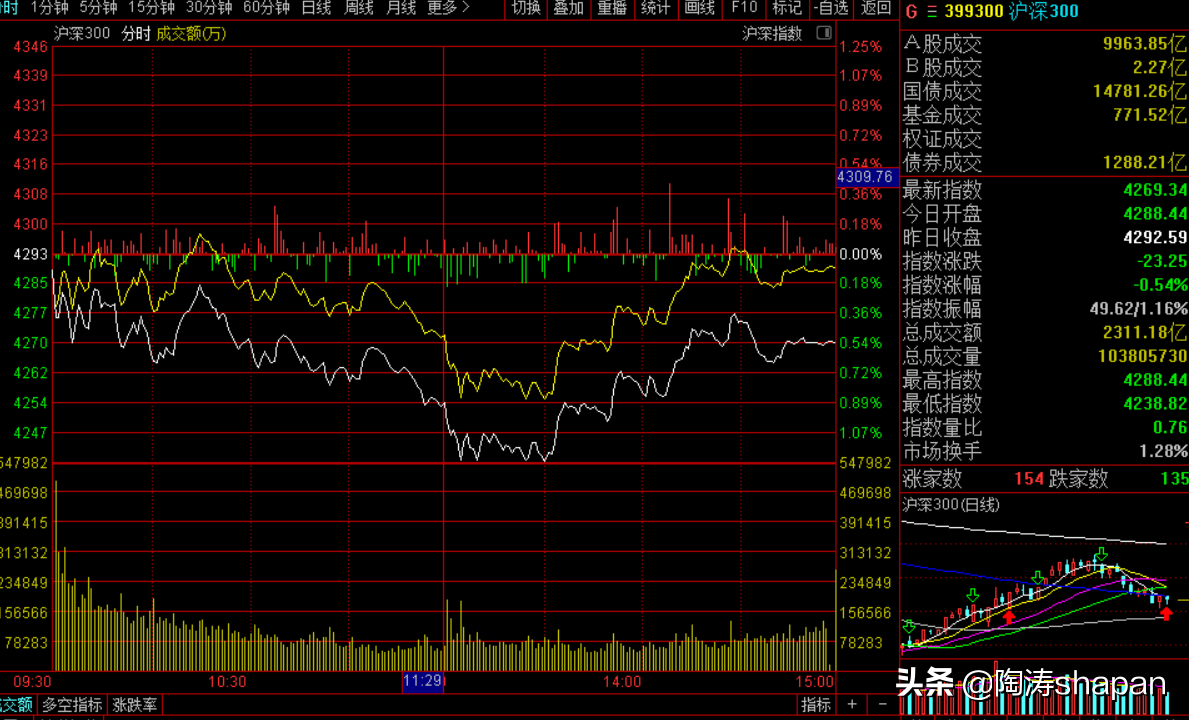Click the 14:00 time axis label
Image resolution: width=1189 pixels, height=720 pixels.
pyautogui.click(x=622, y=682)
